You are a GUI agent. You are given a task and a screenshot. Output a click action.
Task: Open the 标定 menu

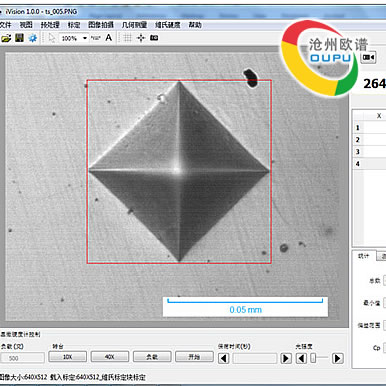point(74,25)
